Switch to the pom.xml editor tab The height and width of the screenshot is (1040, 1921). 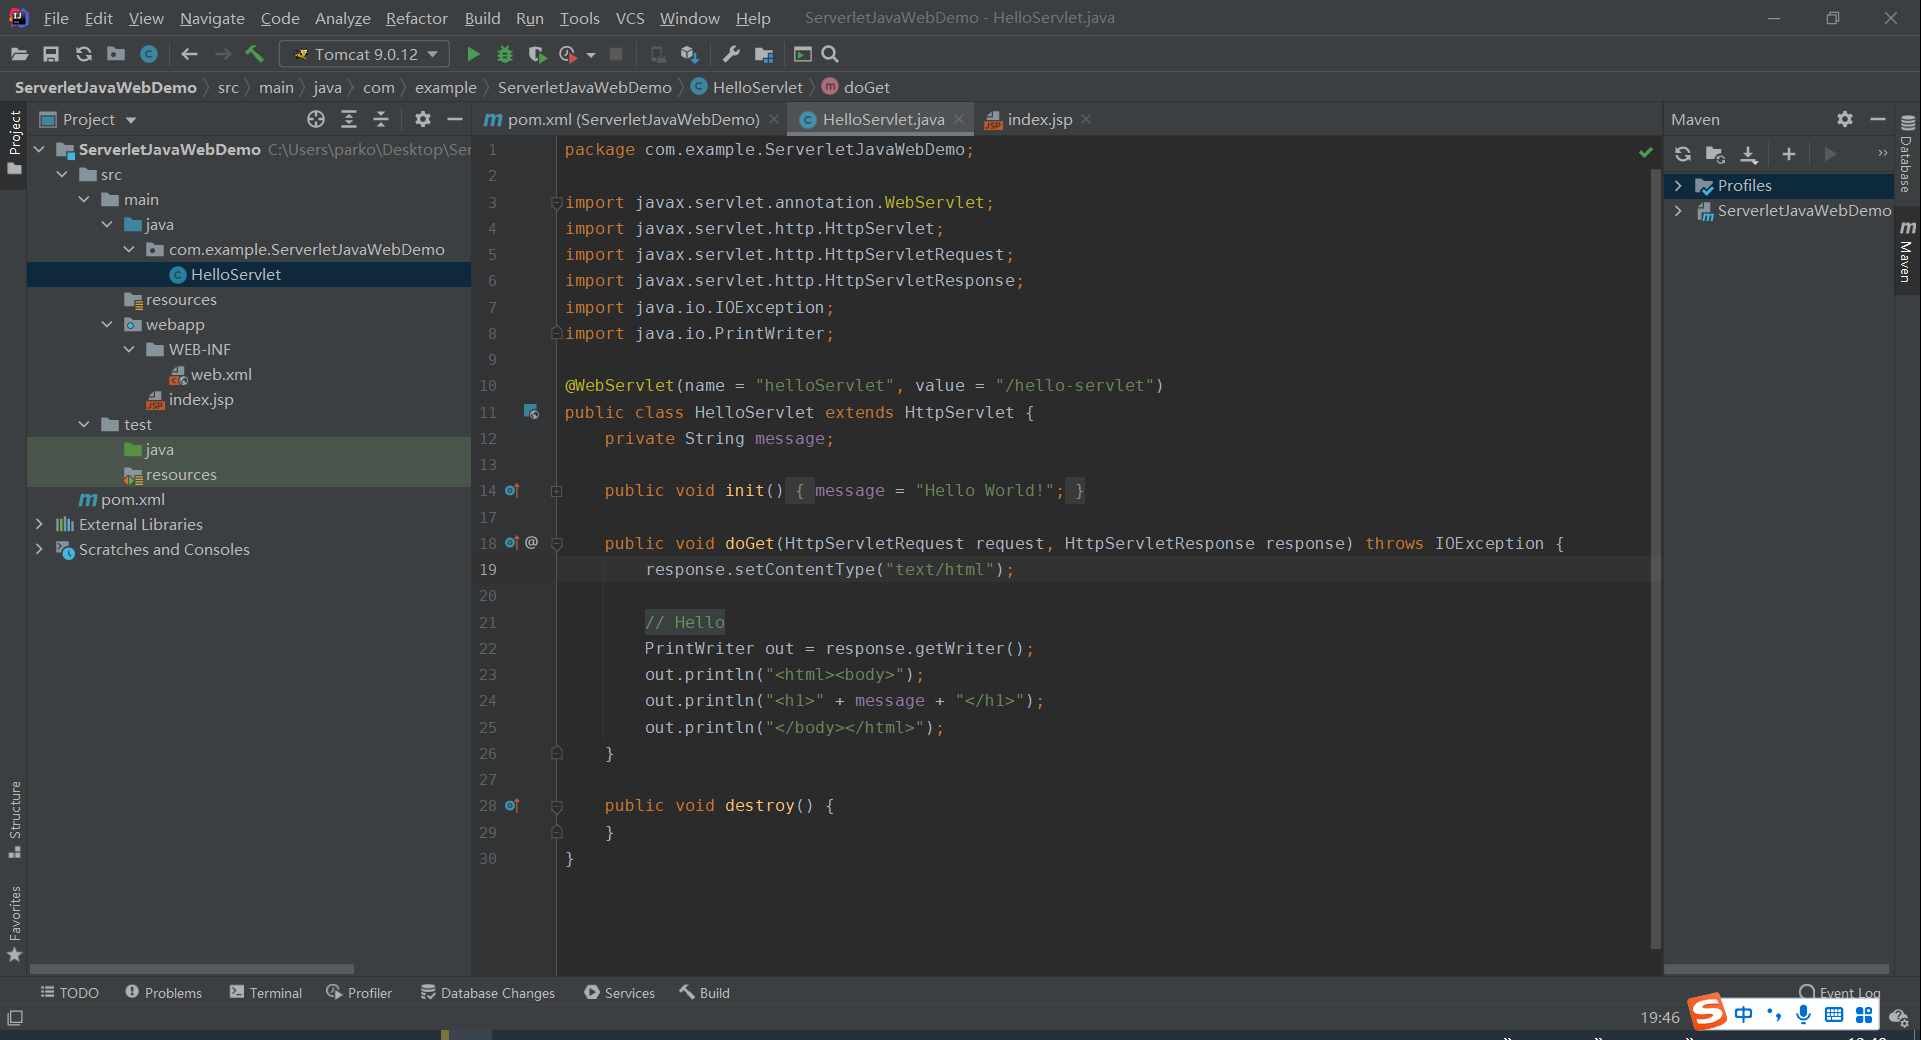633,119
